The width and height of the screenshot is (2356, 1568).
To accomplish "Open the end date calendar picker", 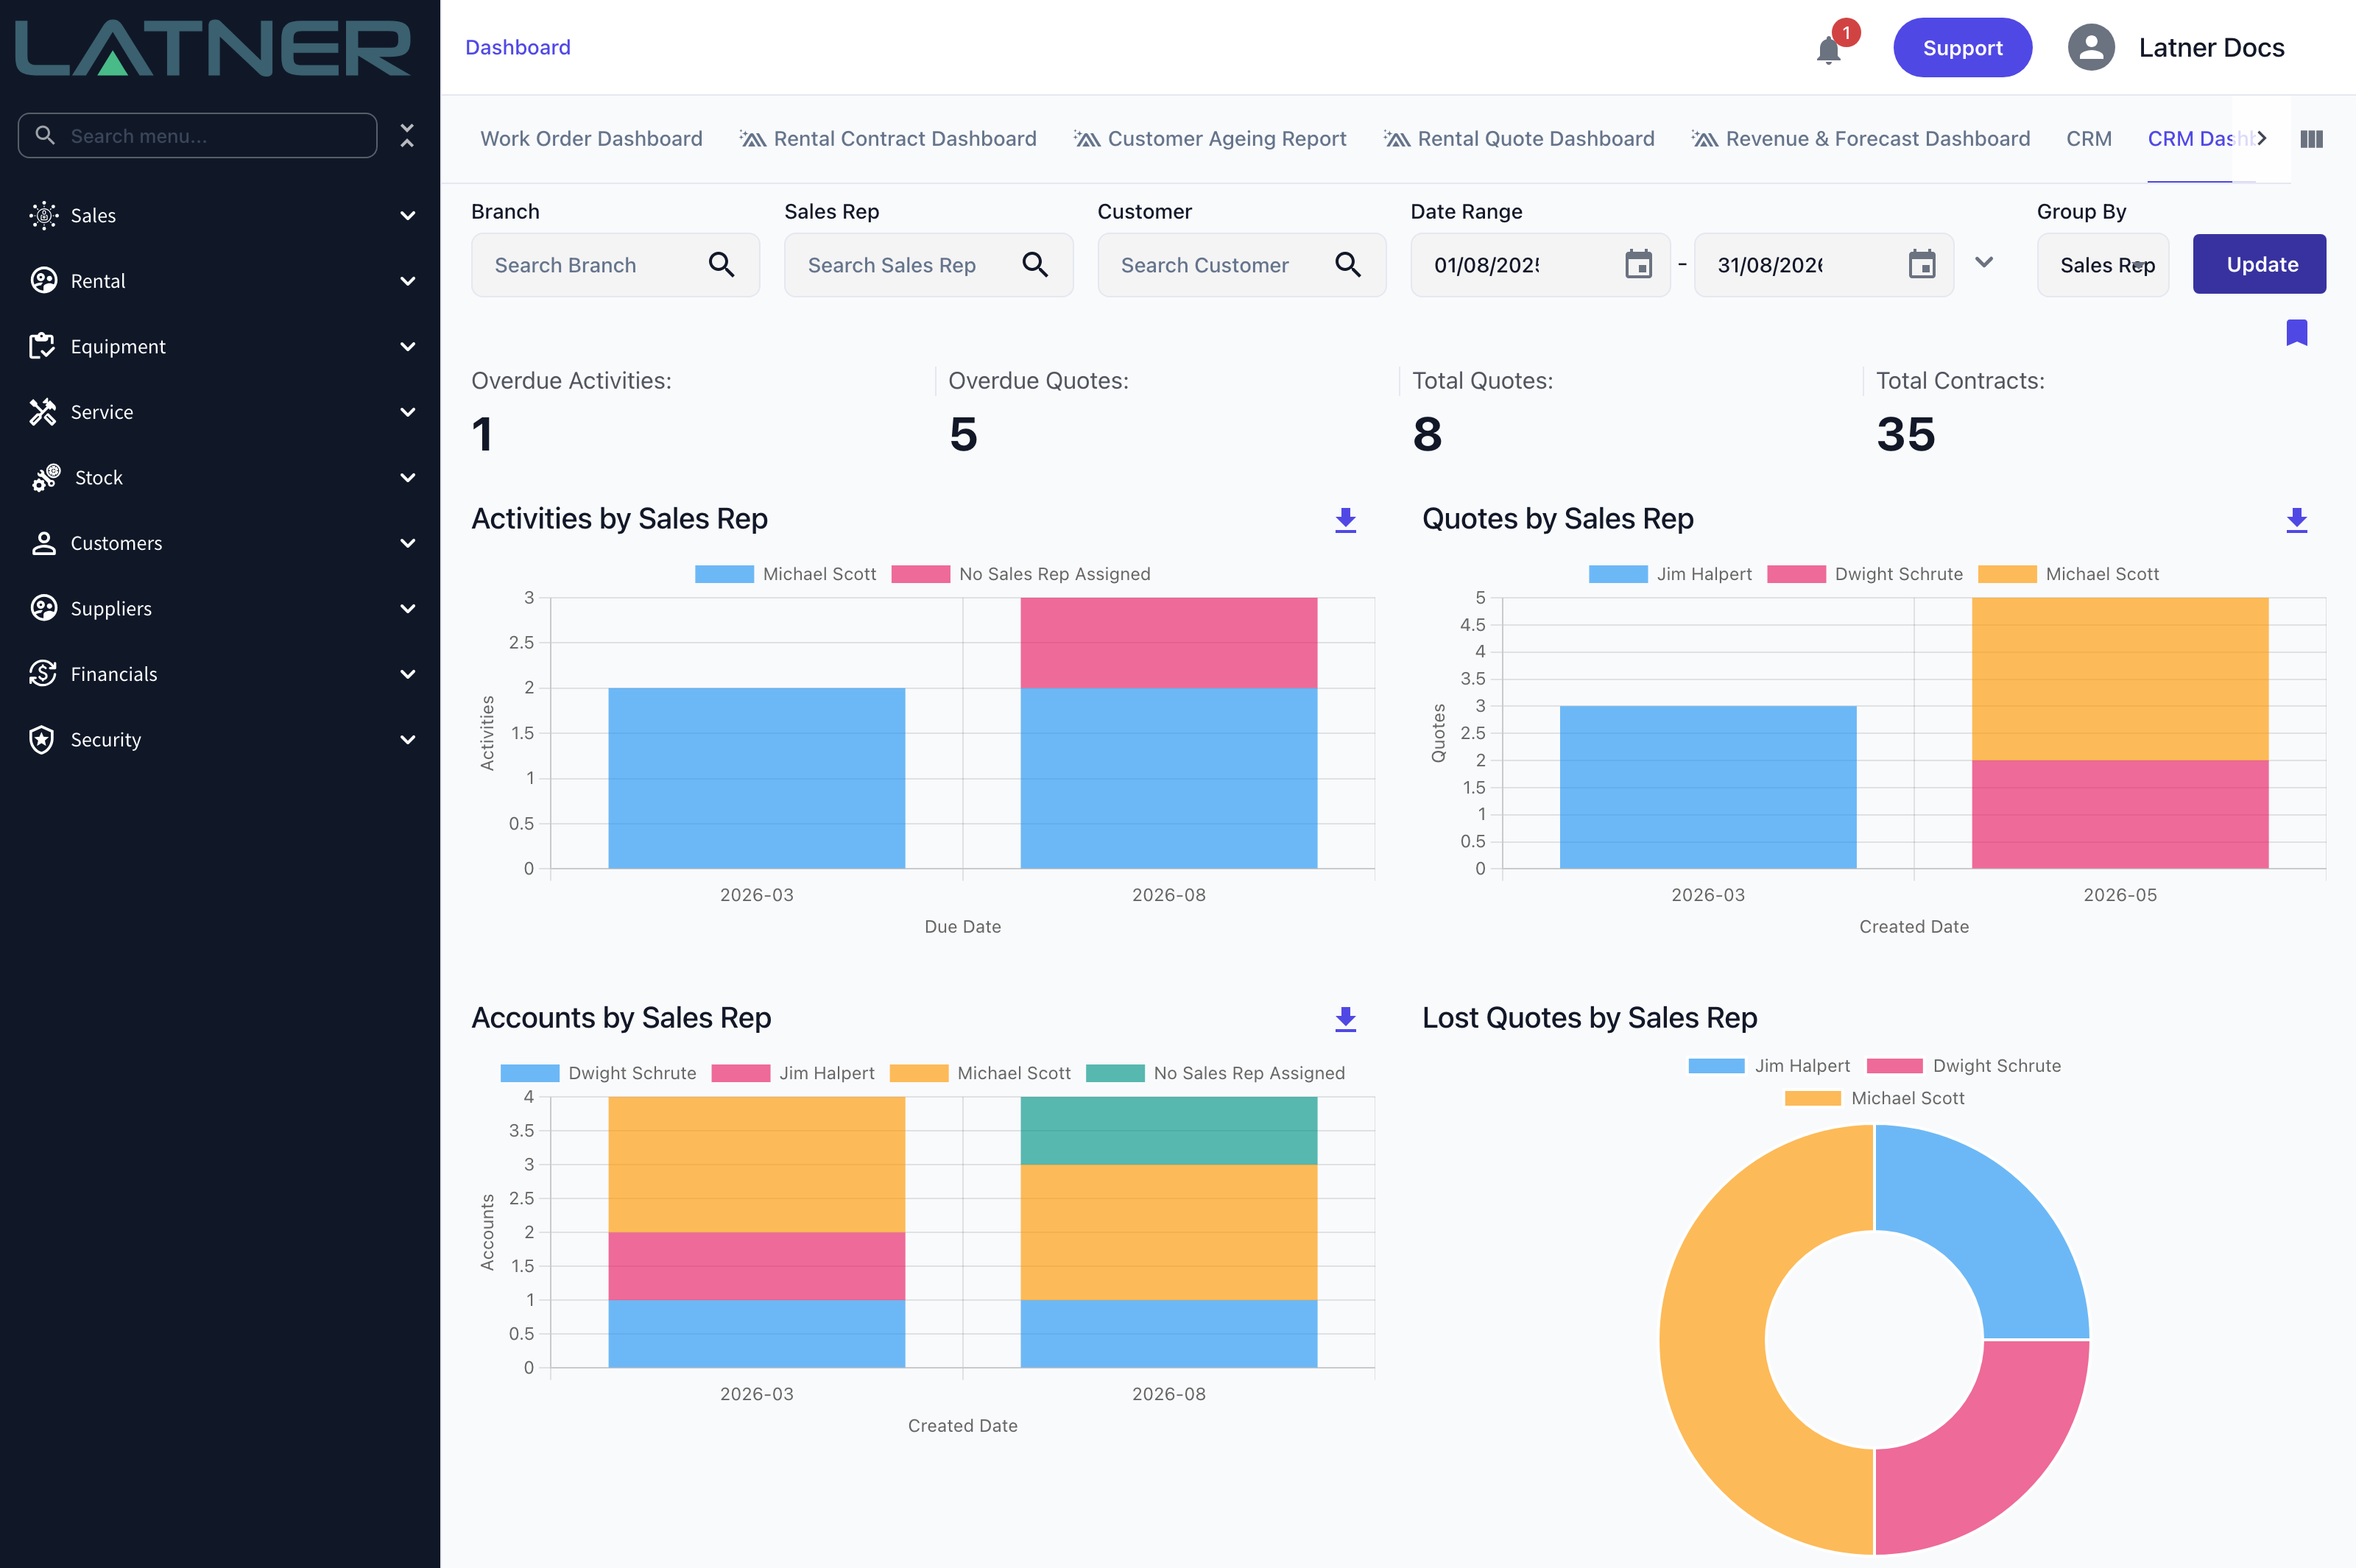I will pos(1922,264).
